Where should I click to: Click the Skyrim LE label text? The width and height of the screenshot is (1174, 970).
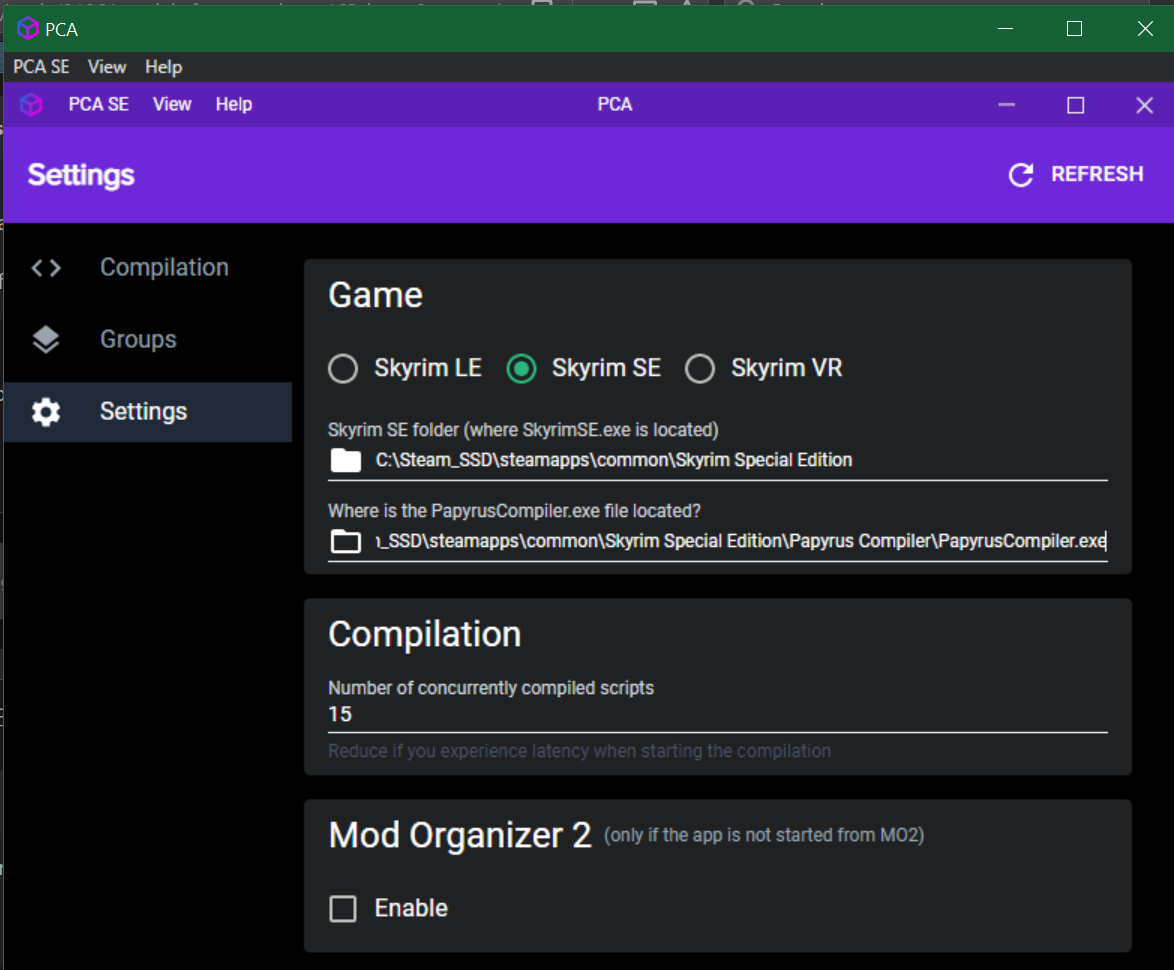point(428,368)
